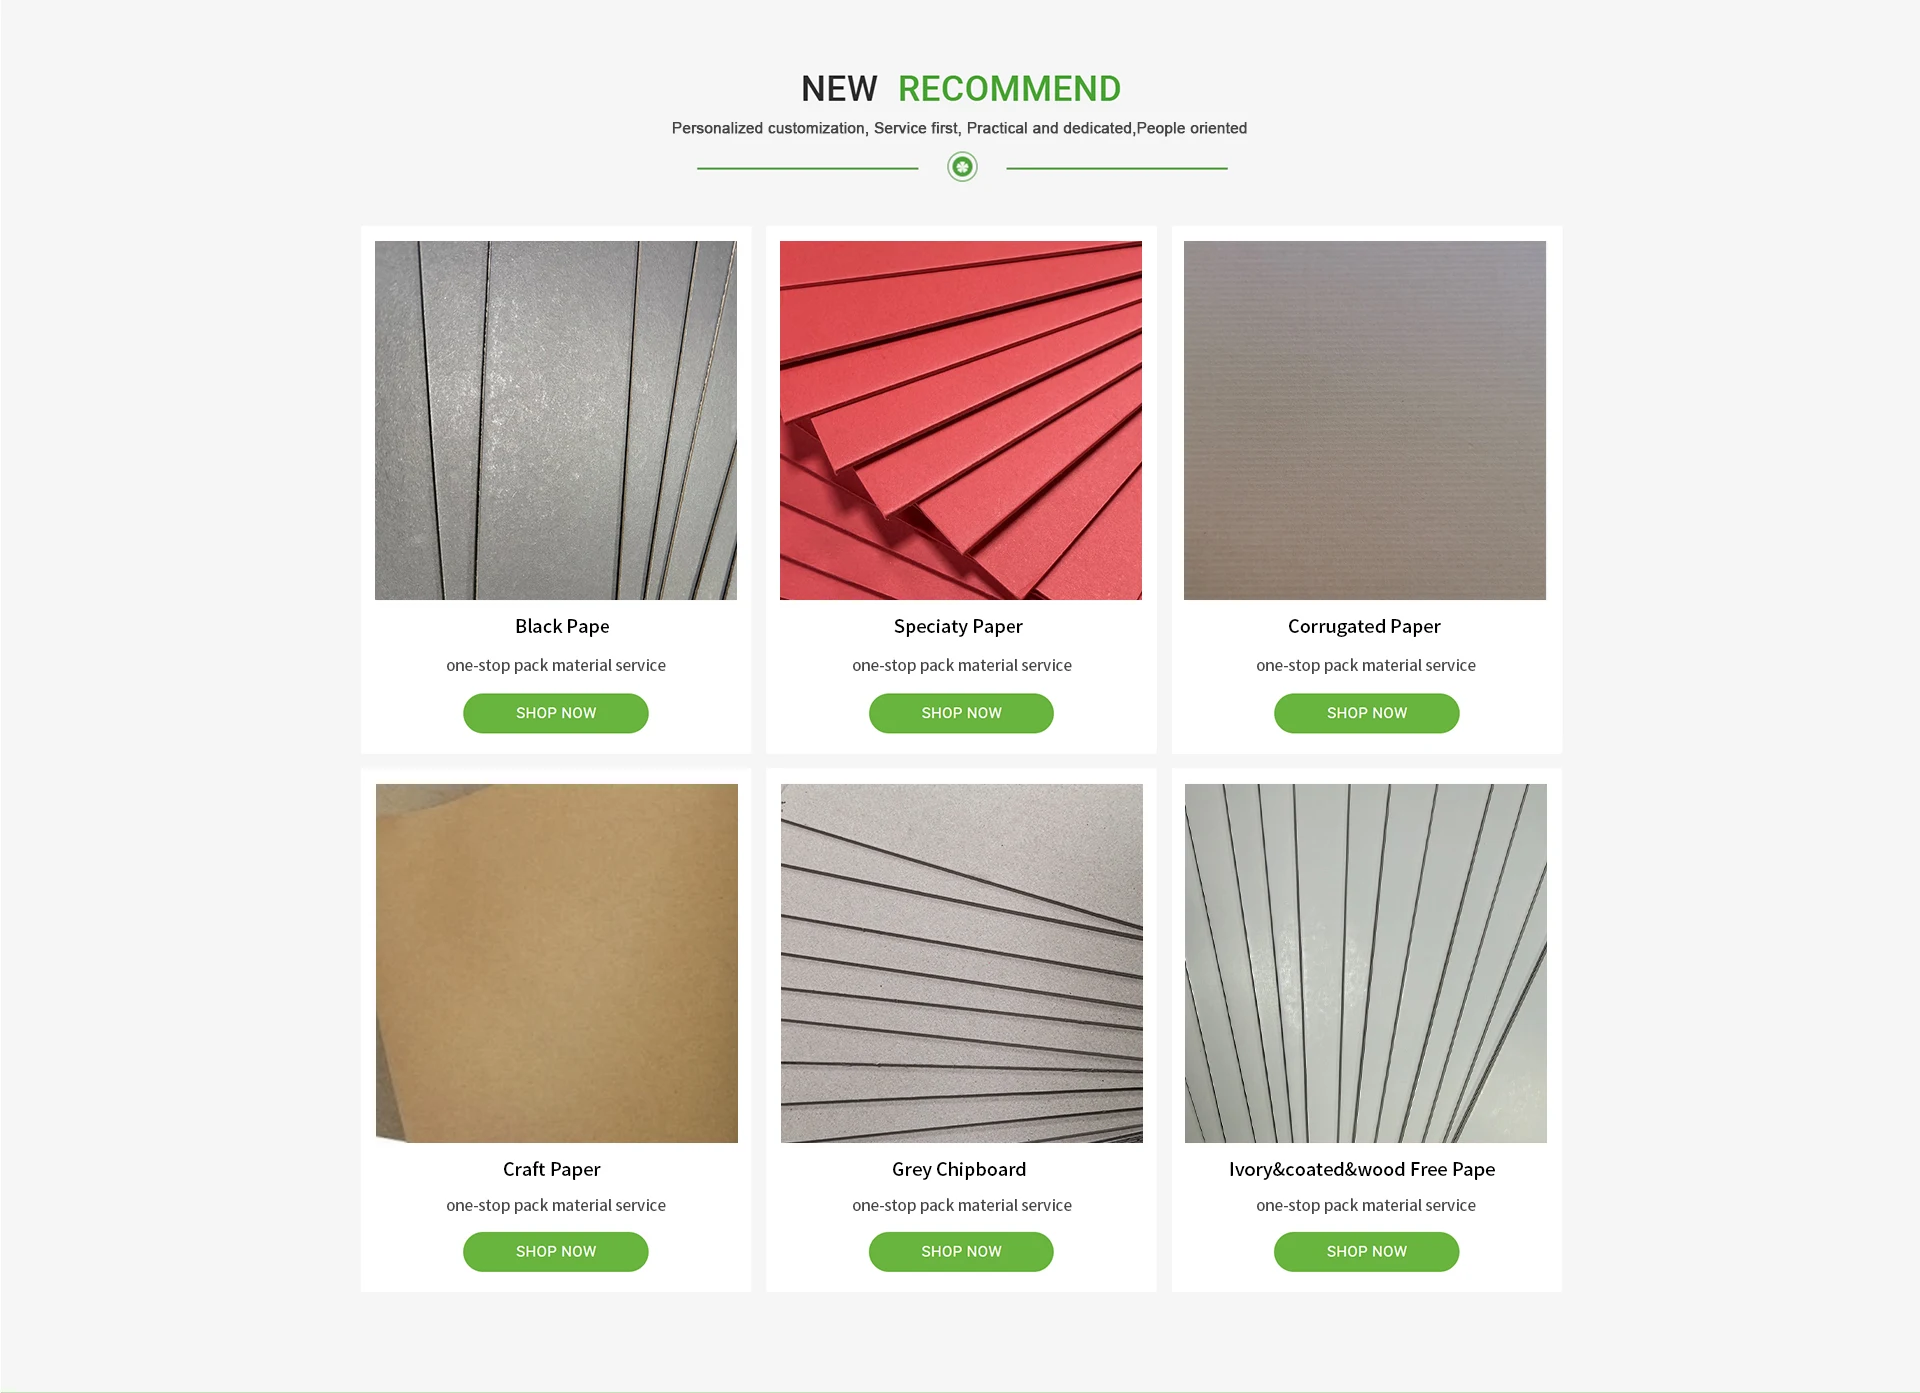
Task: Open the Ivory&coated&wood Free Pape title
Action: [1362, 1169]
